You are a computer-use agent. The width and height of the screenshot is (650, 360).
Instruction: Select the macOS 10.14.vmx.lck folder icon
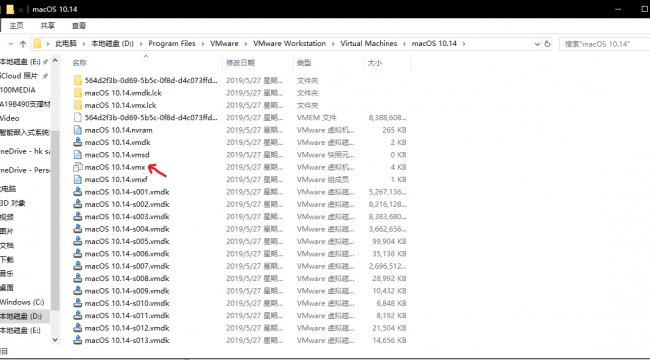(x=78, y=105)
